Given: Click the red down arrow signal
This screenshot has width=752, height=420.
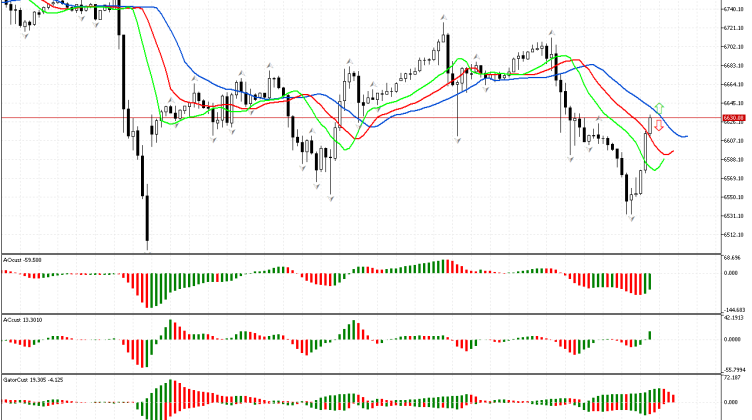Looking at the screenshot, I should (x=659, y=126).
